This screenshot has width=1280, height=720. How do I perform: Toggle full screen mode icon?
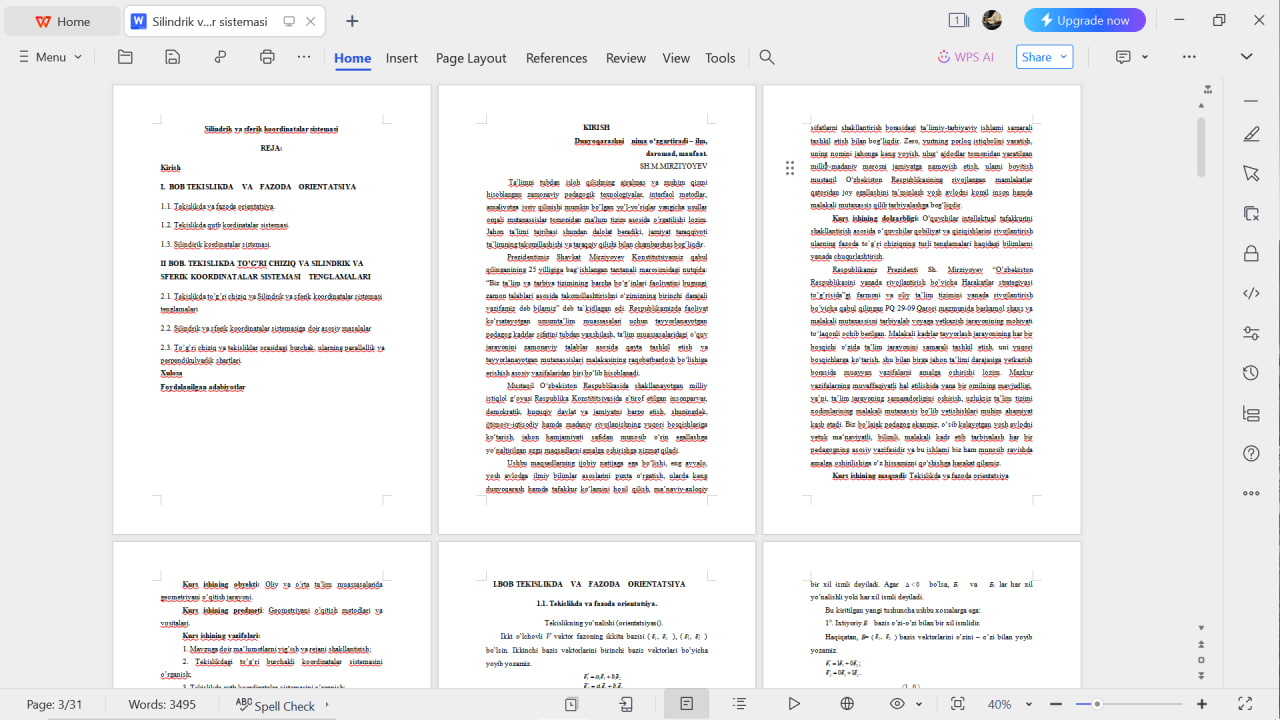(1245, 704)
